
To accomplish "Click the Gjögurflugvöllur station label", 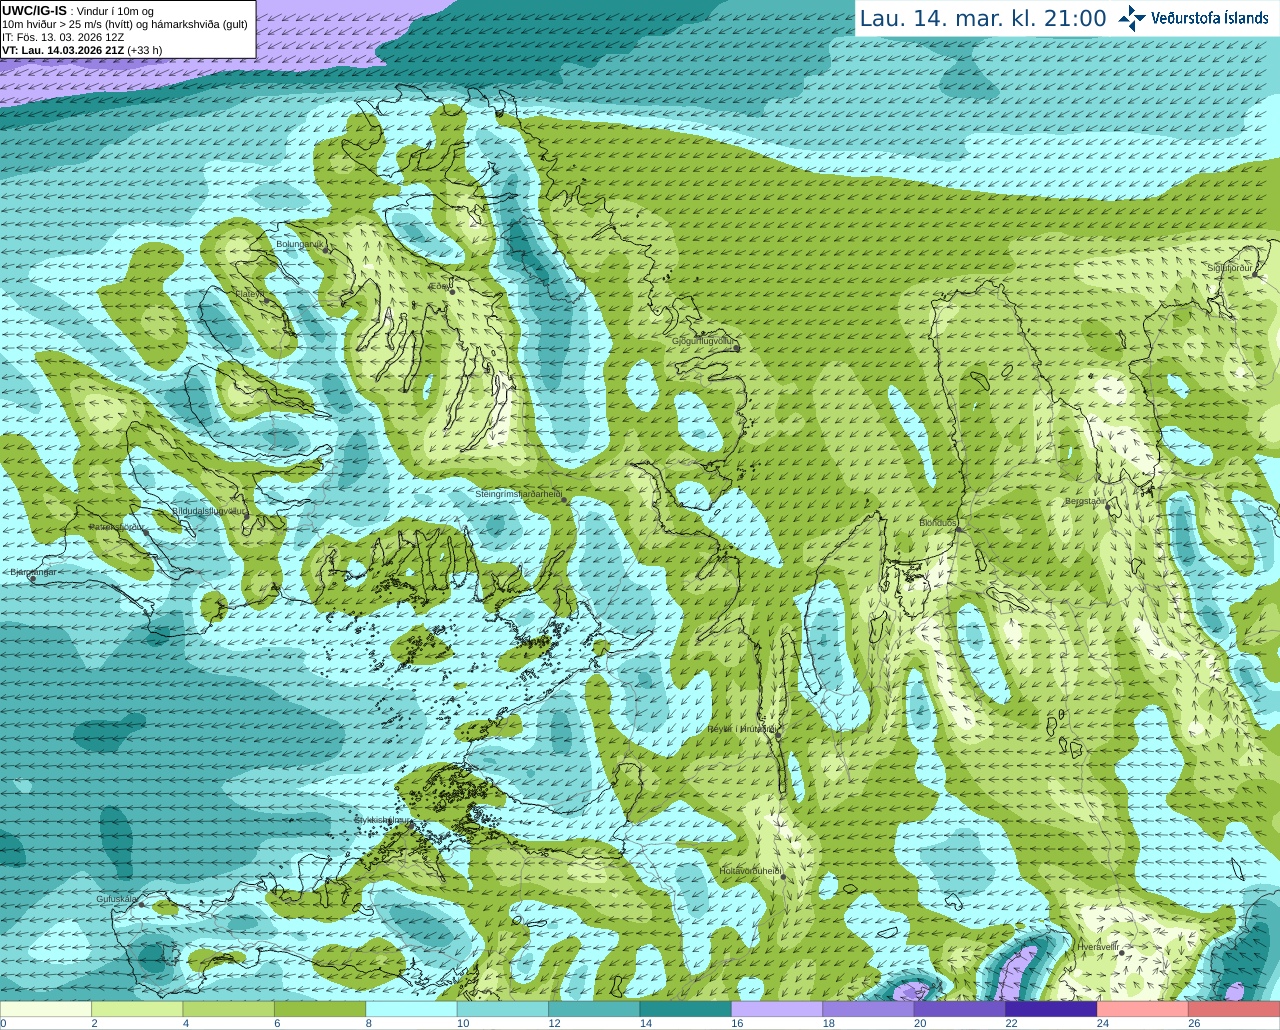I will [702, 341].
